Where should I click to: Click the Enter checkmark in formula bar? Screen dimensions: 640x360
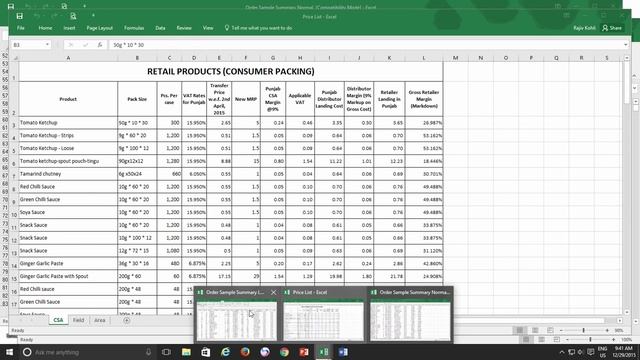[x=85, y=44]
